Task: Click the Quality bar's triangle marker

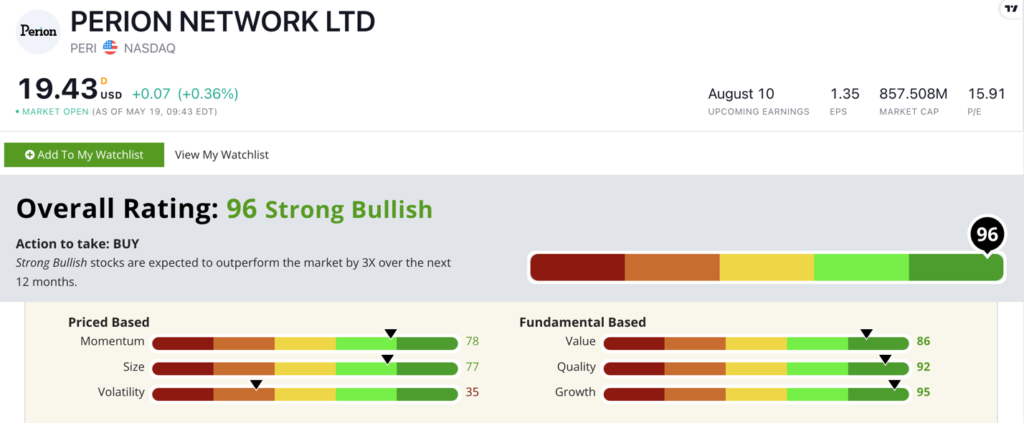Action: [x=885, y=358]
